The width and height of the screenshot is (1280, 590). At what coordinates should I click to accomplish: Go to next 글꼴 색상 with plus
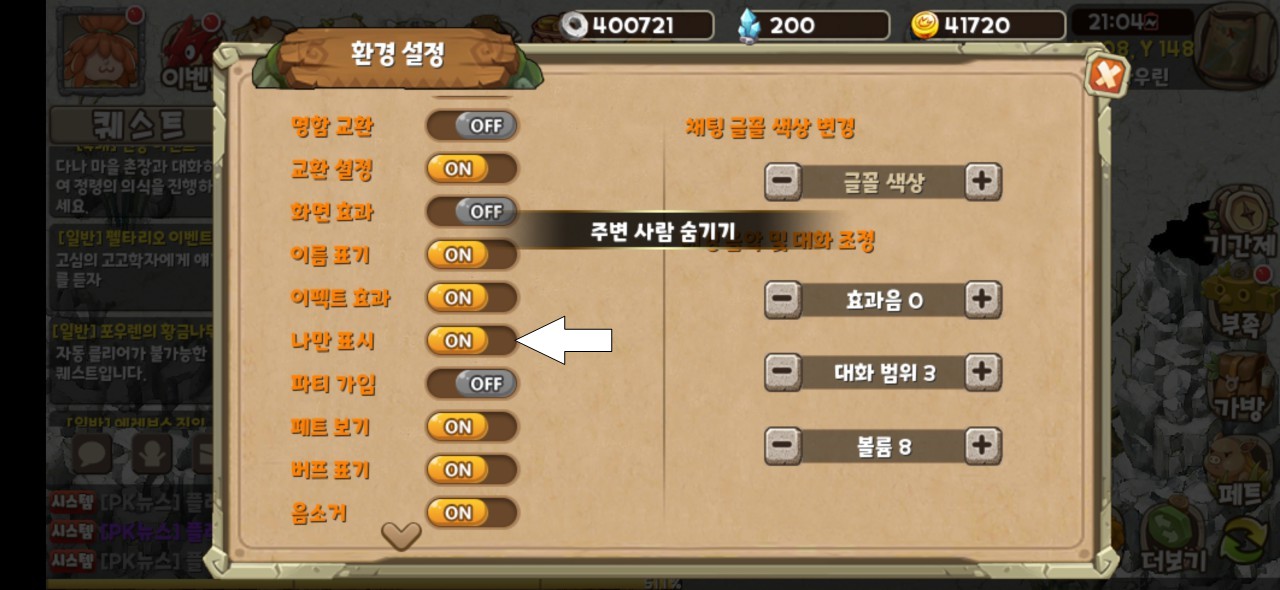[x=983, y=181]
